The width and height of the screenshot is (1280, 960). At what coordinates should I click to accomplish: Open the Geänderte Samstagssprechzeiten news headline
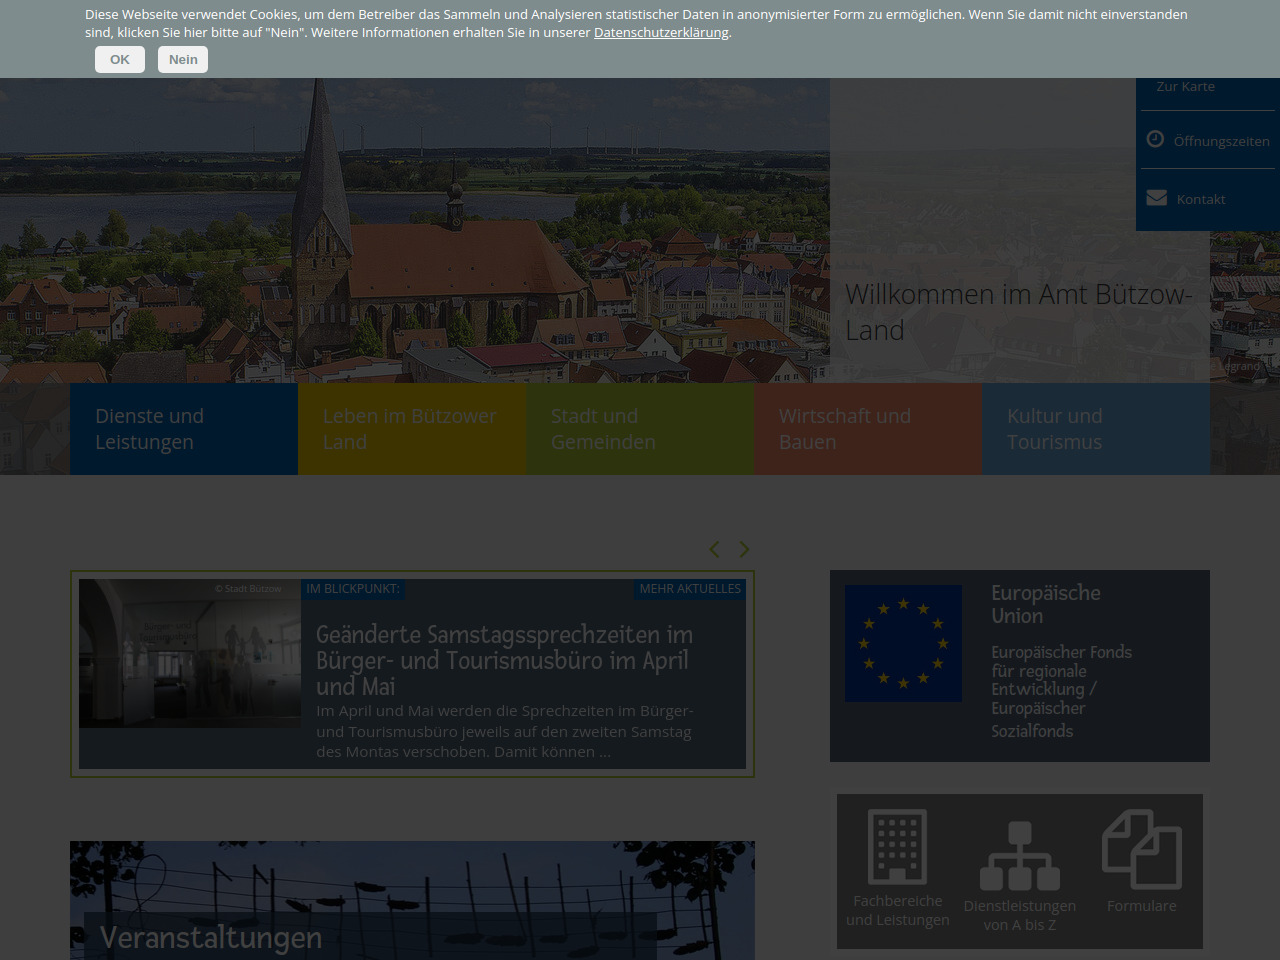(x=505, y=660)
